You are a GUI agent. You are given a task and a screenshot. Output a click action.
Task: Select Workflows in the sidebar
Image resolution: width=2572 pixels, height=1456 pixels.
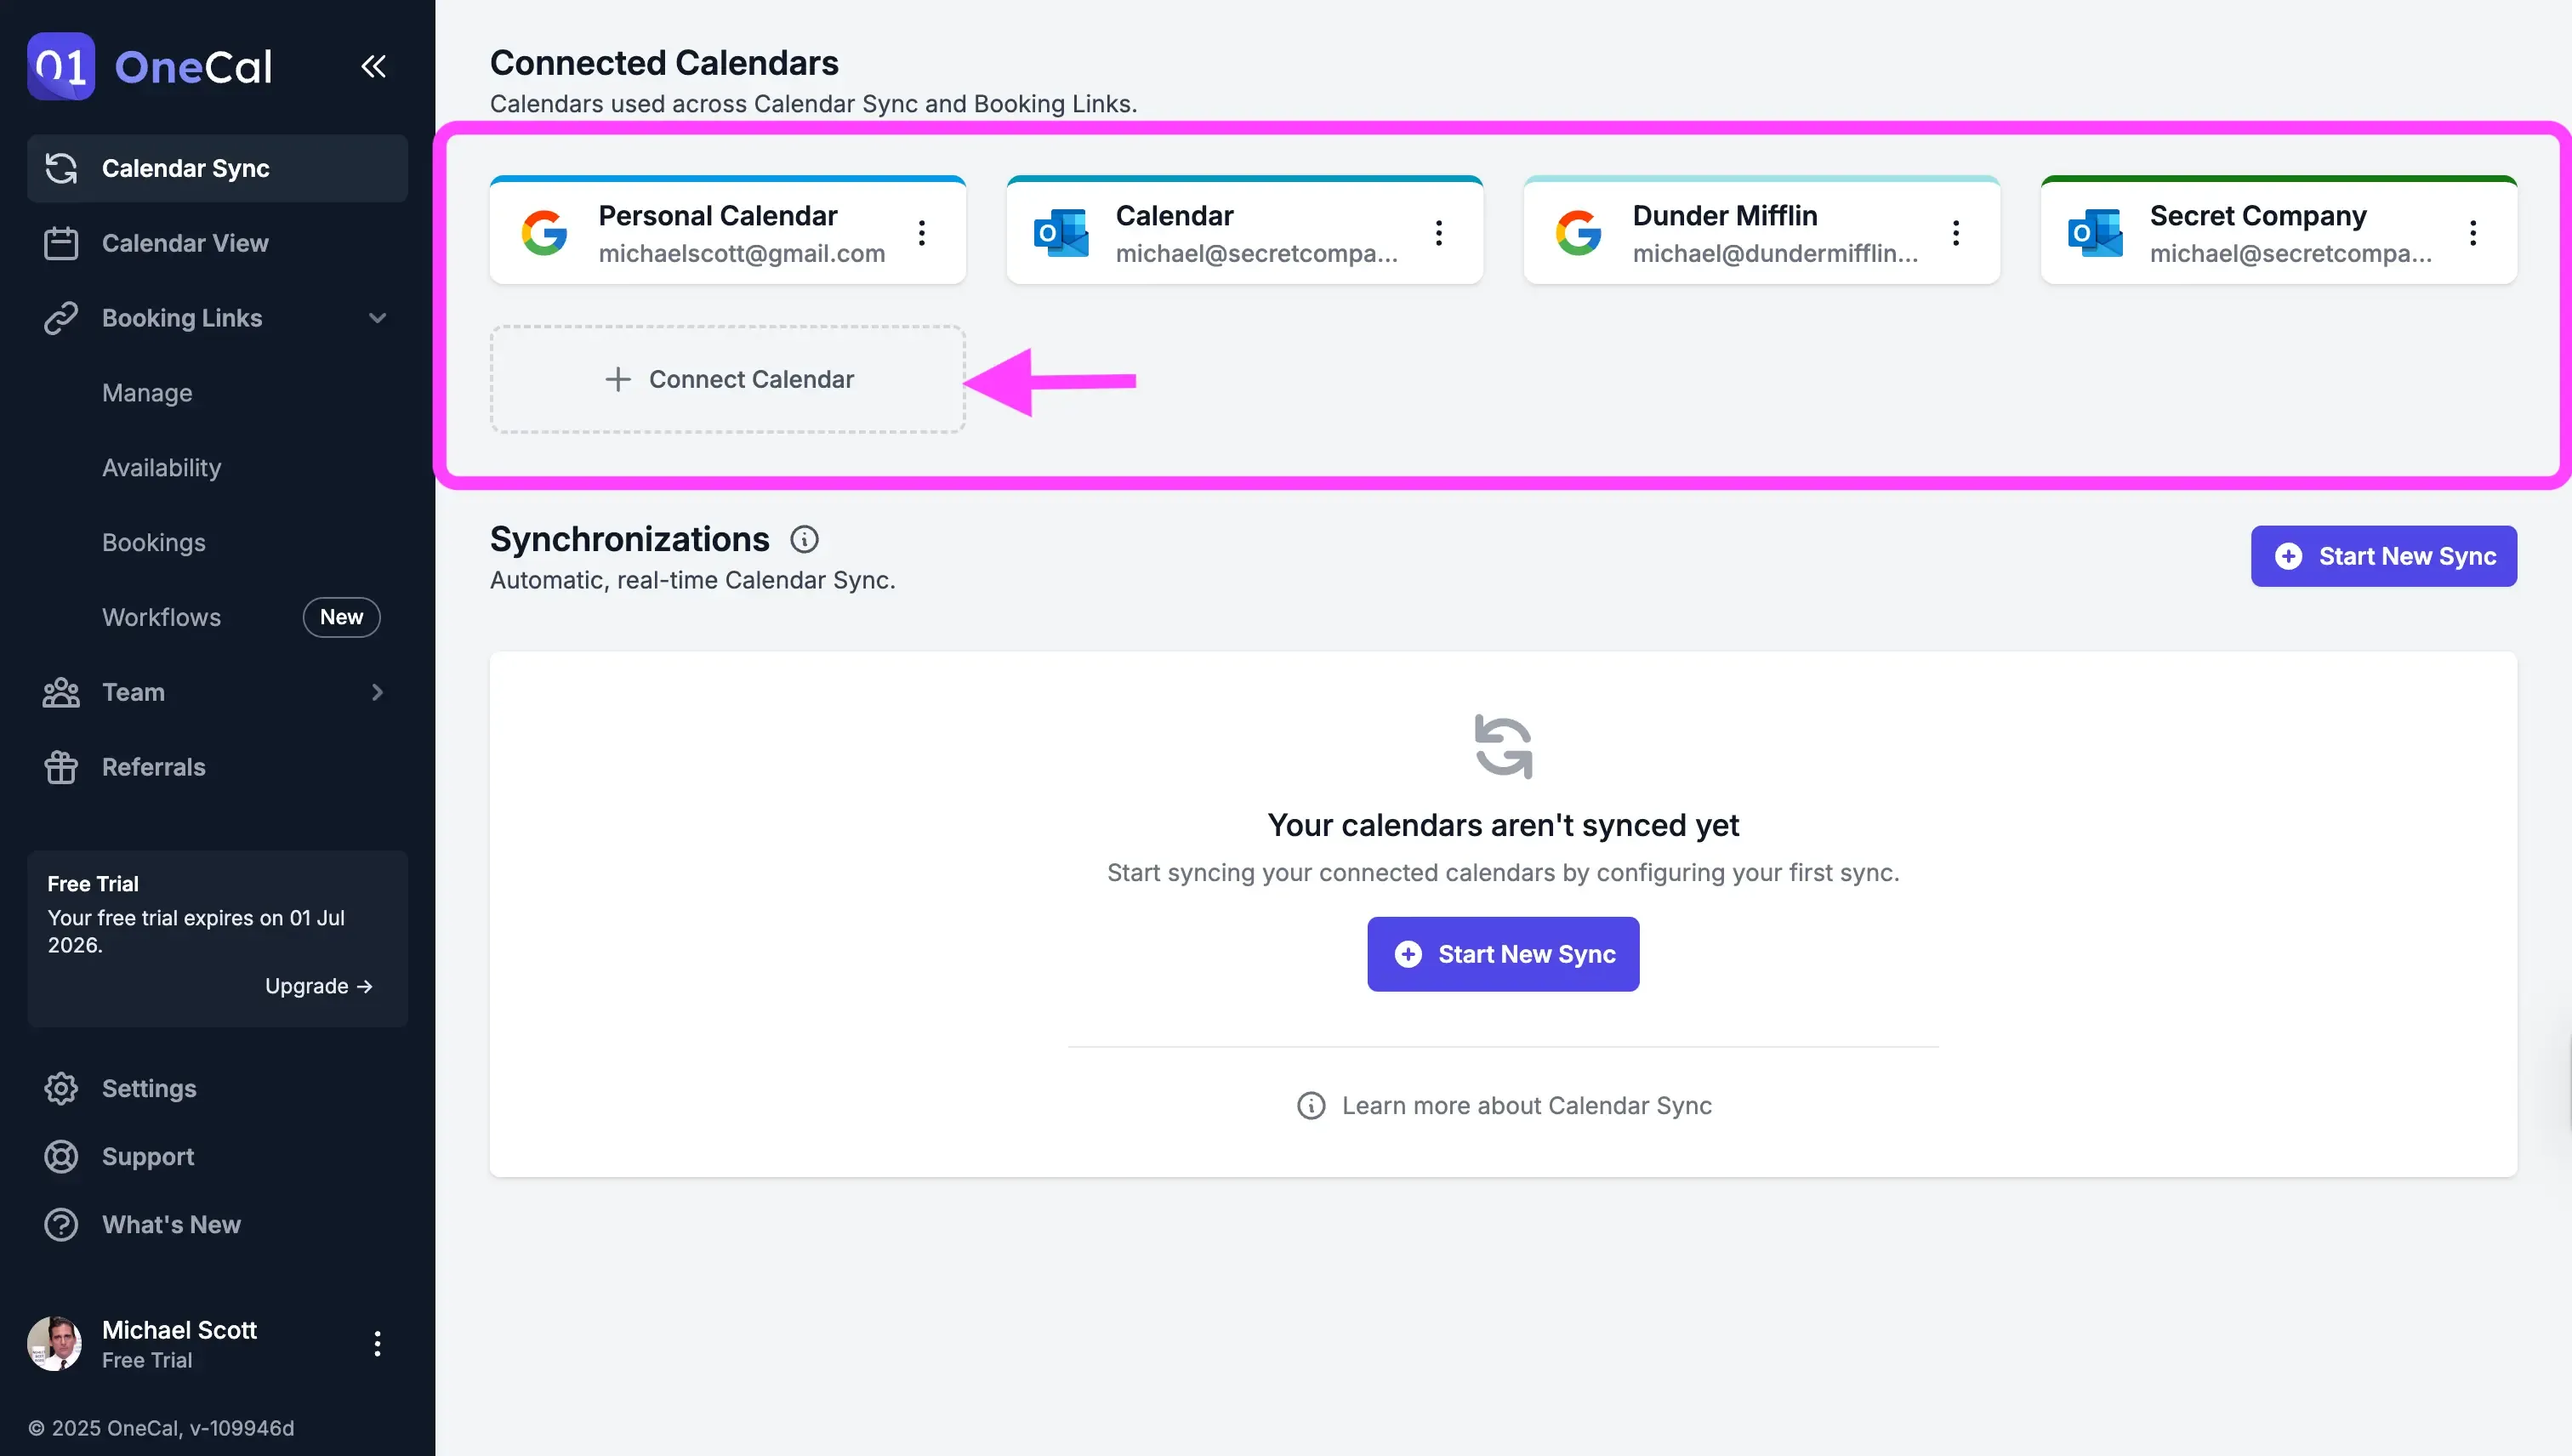161,617
